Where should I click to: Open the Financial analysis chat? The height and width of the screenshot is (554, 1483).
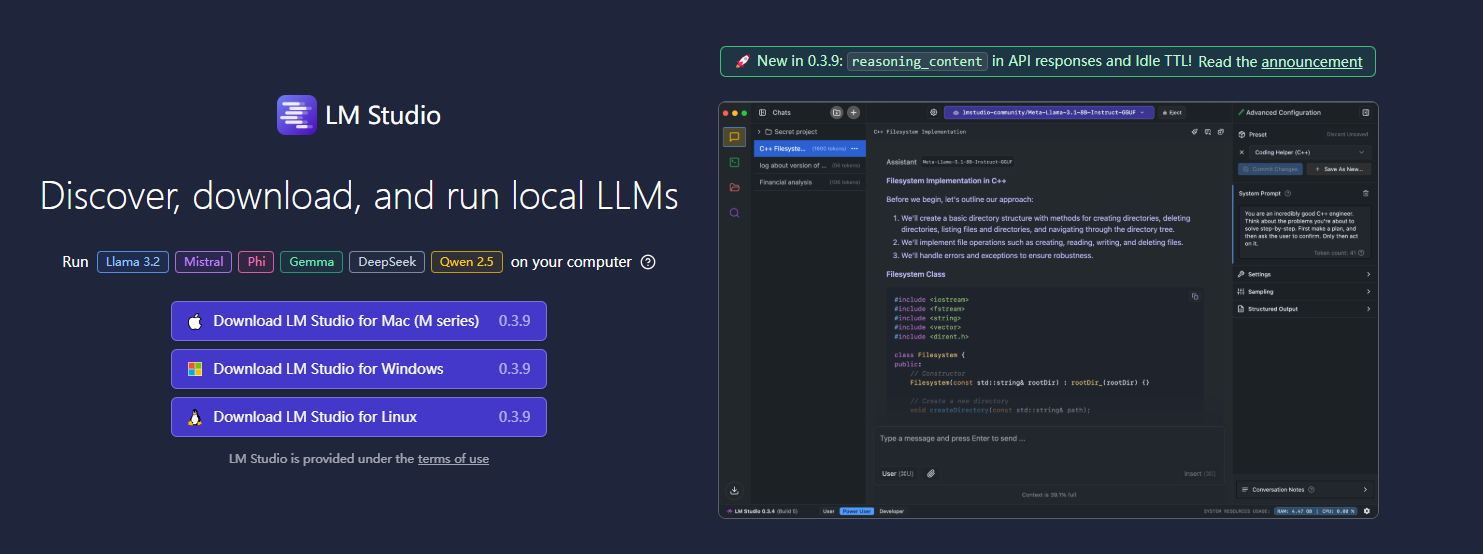pyautogui.click(x=809, y=182)
